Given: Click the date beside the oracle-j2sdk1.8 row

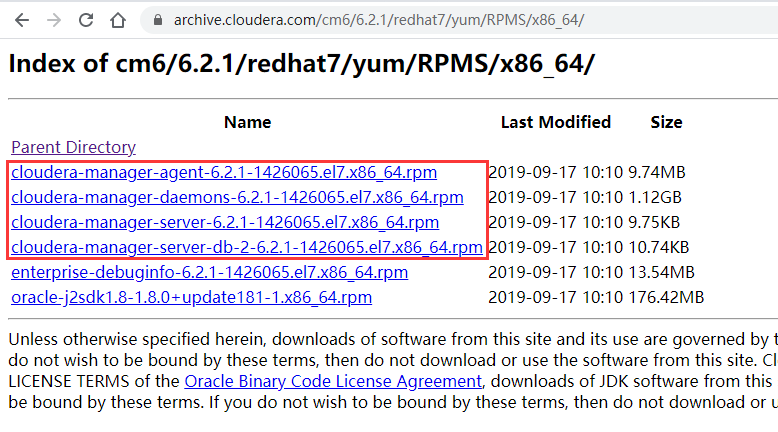Looking at the screenshot, I should click(555, 297).
